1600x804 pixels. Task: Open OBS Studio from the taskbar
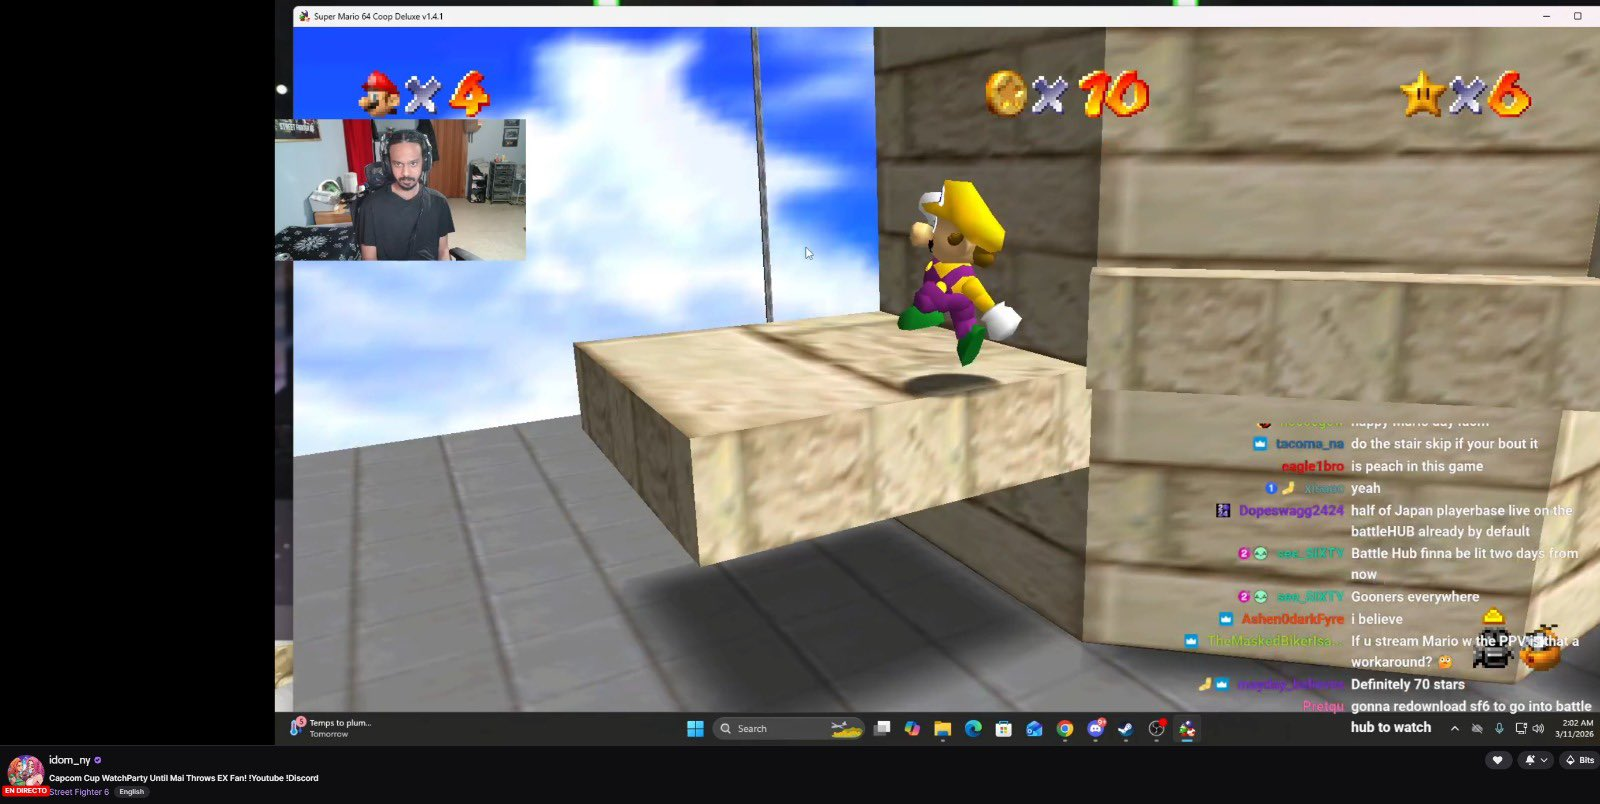[1157, 729]
